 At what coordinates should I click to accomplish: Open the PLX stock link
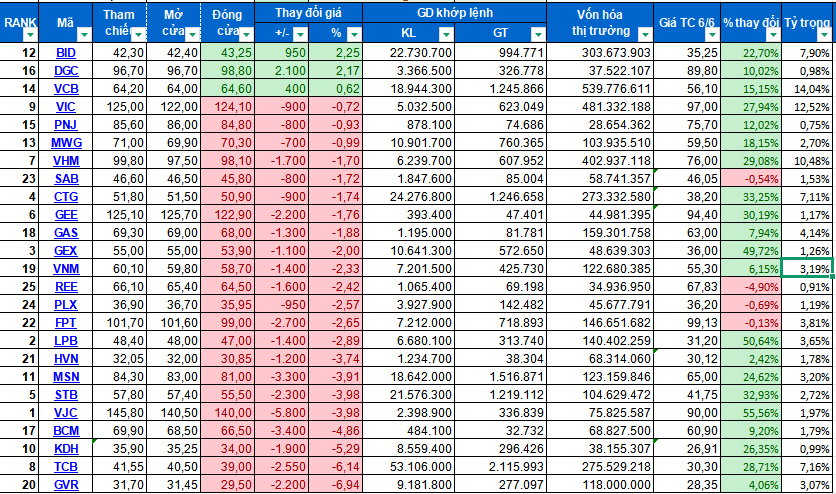pyautogui.click(x=66, y=305)
